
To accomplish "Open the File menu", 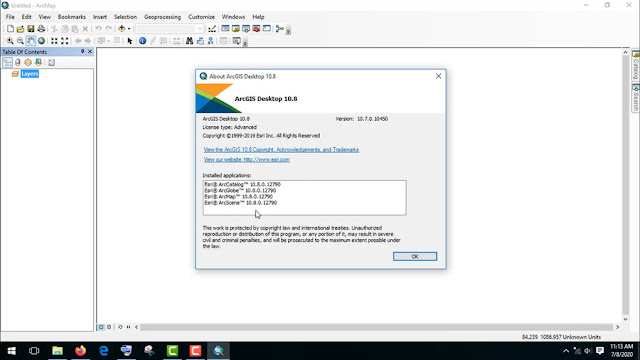I will coord(10,17).
